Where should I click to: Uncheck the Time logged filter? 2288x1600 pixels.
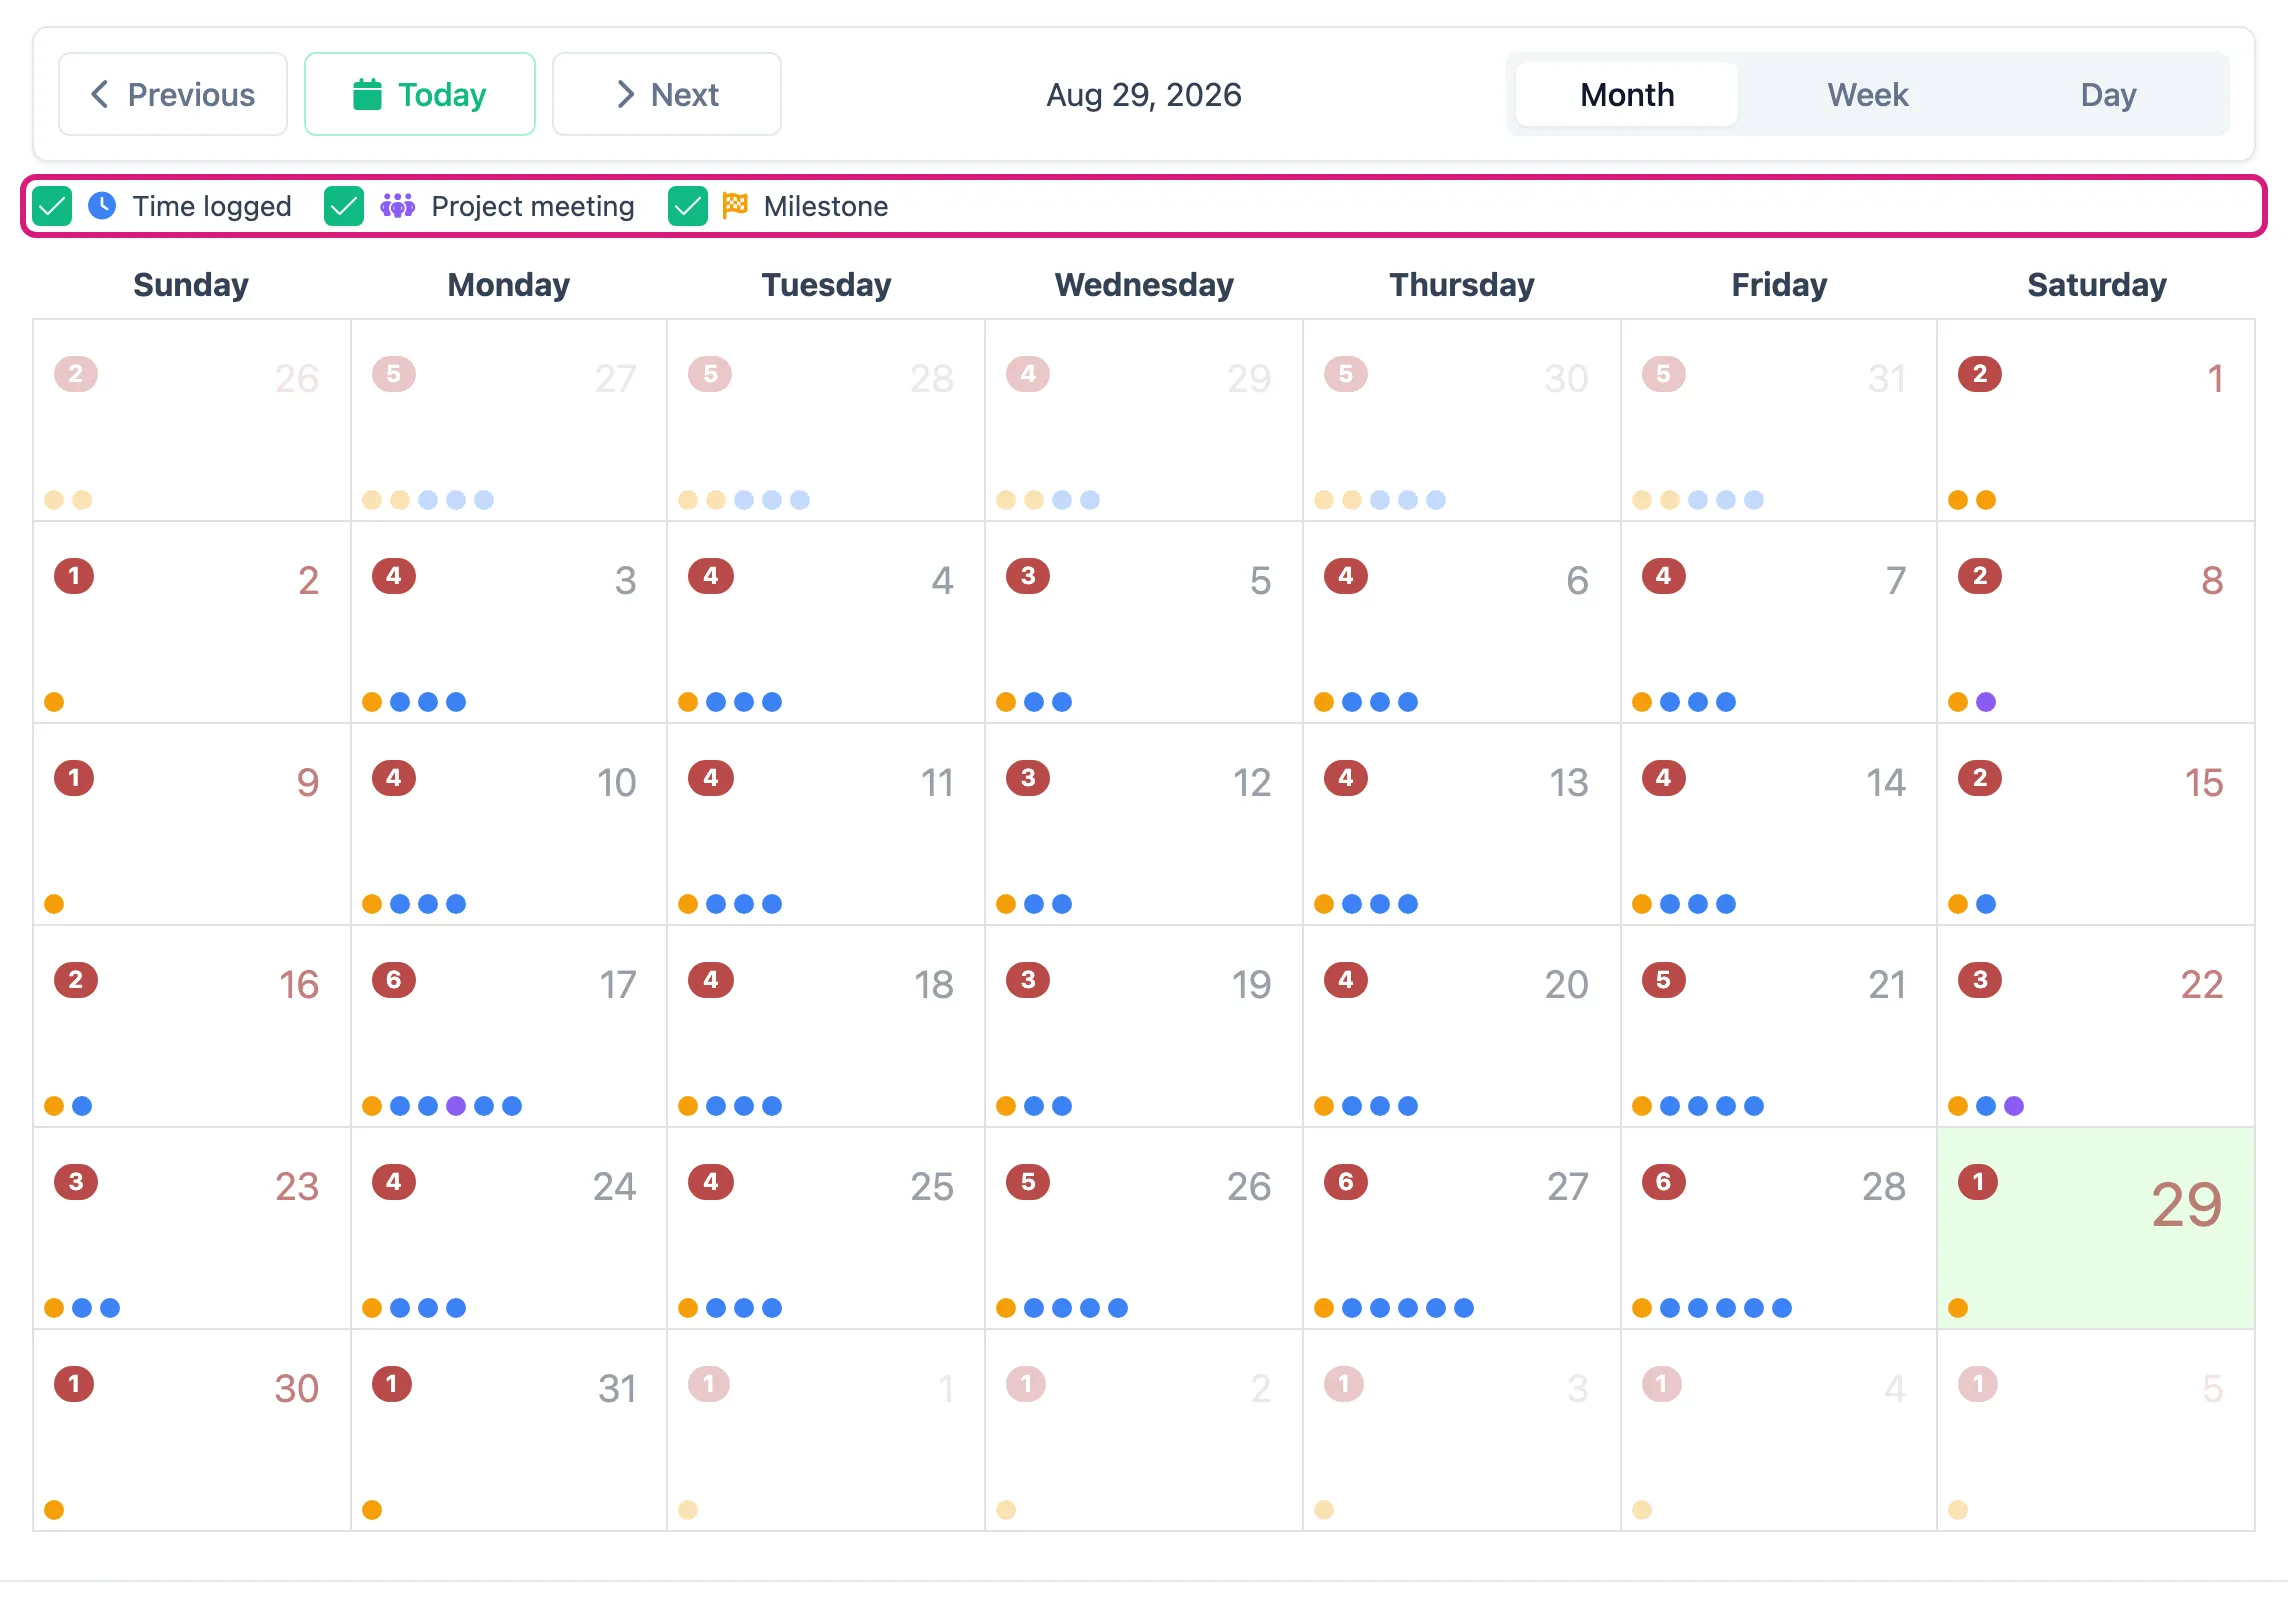pyautogui.click(x=52, y=206)
